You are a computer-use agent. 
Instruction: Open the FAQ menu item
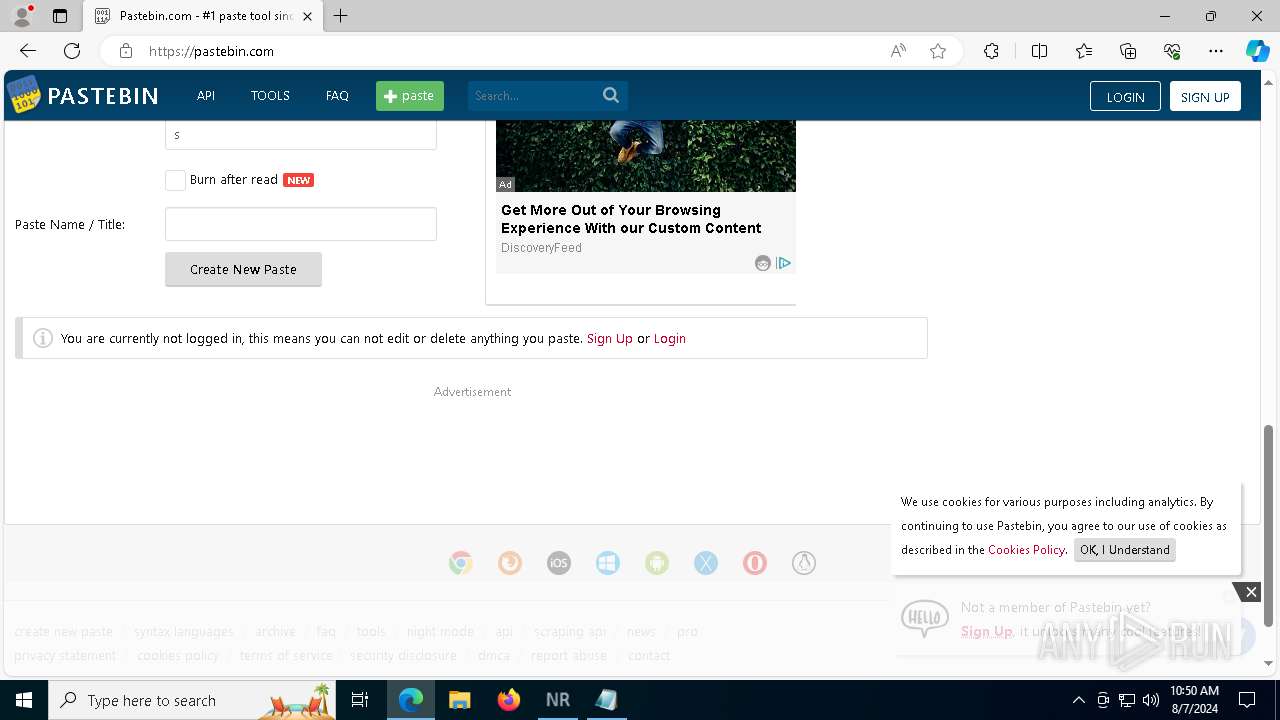(x=337, y=96)
